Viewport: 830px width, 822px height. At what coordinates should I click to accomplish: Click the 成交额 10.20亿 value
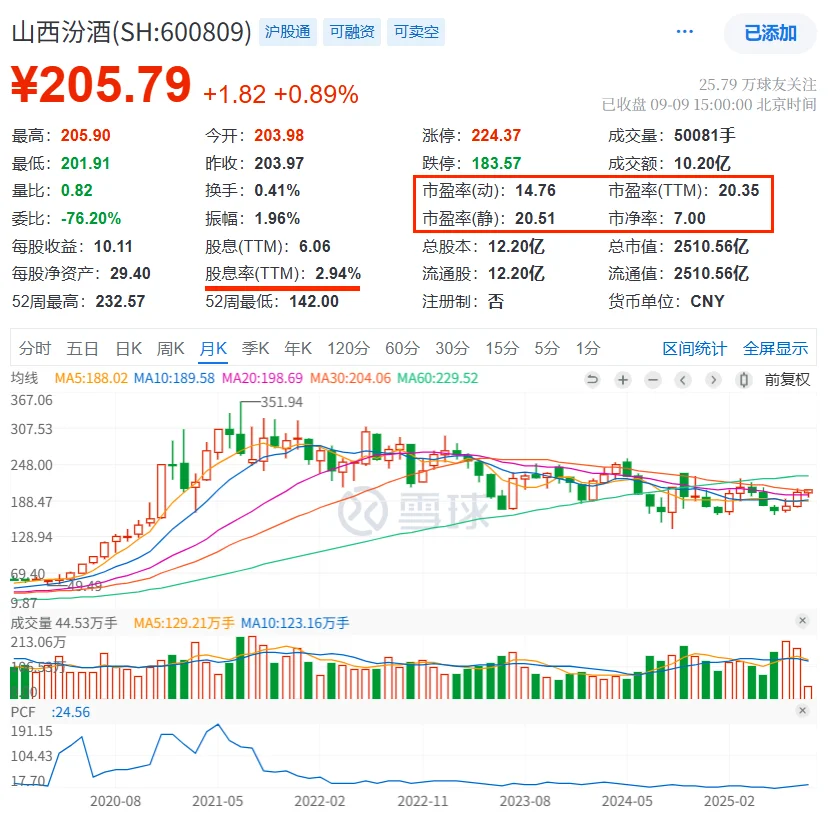point(702,164)
